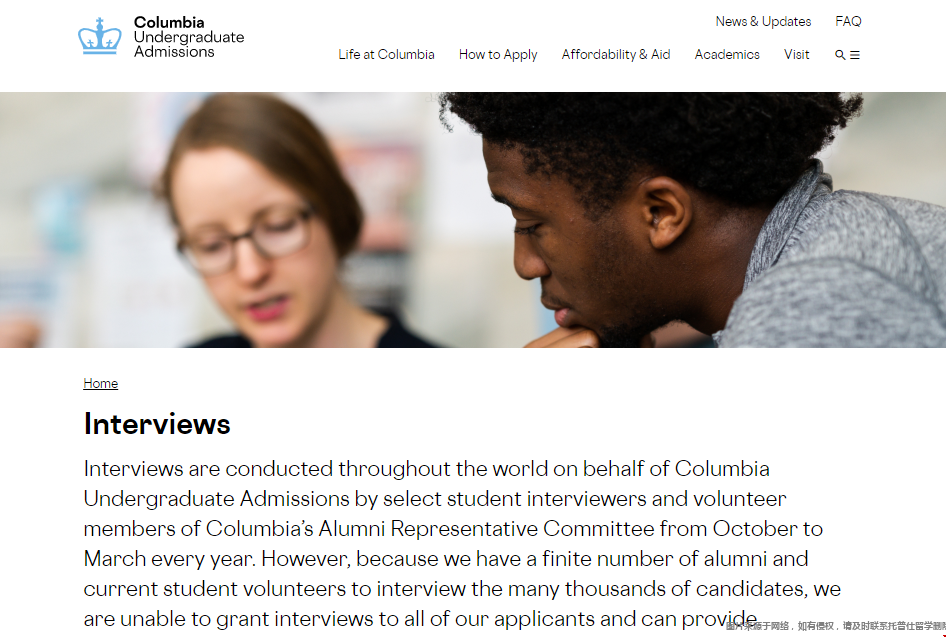The image size is (946, 637).
Task: Open the Visit navigation item
Action: (x=797, y=55)
